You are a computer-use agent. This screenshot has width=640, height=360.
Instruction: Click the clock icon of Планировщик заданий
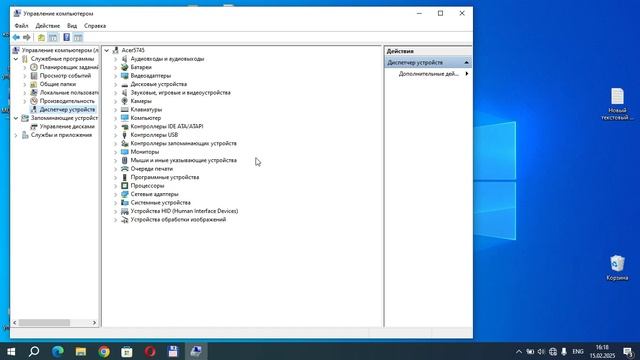[34, 67]
